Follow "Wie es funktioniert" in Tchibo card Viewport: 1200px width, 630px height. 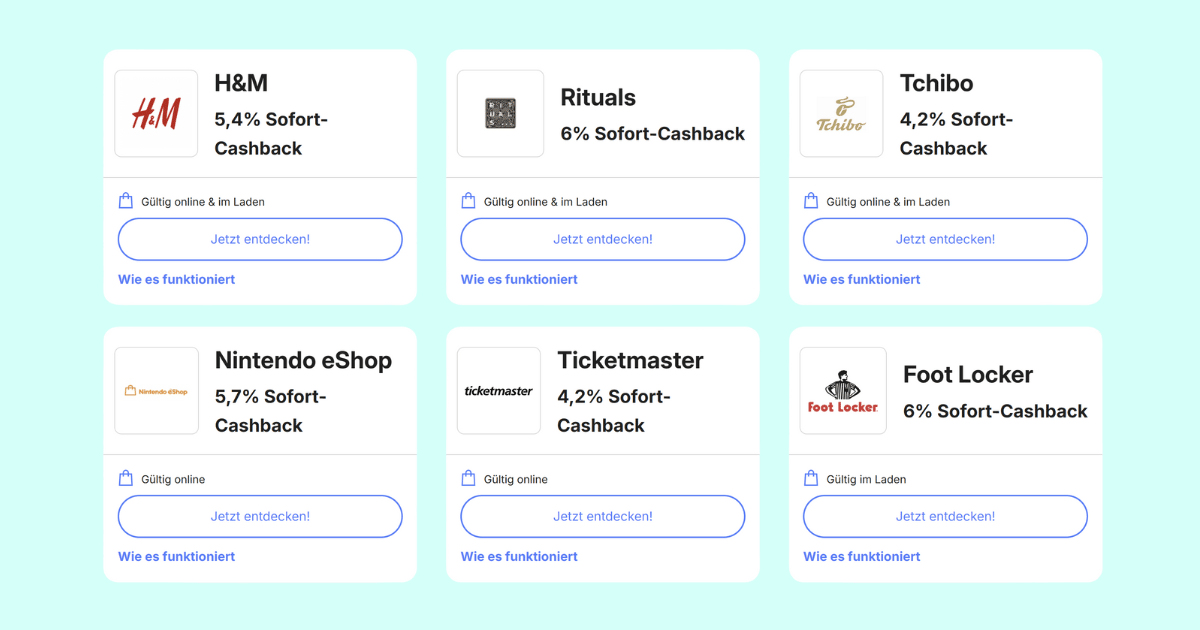click(862, 280)
